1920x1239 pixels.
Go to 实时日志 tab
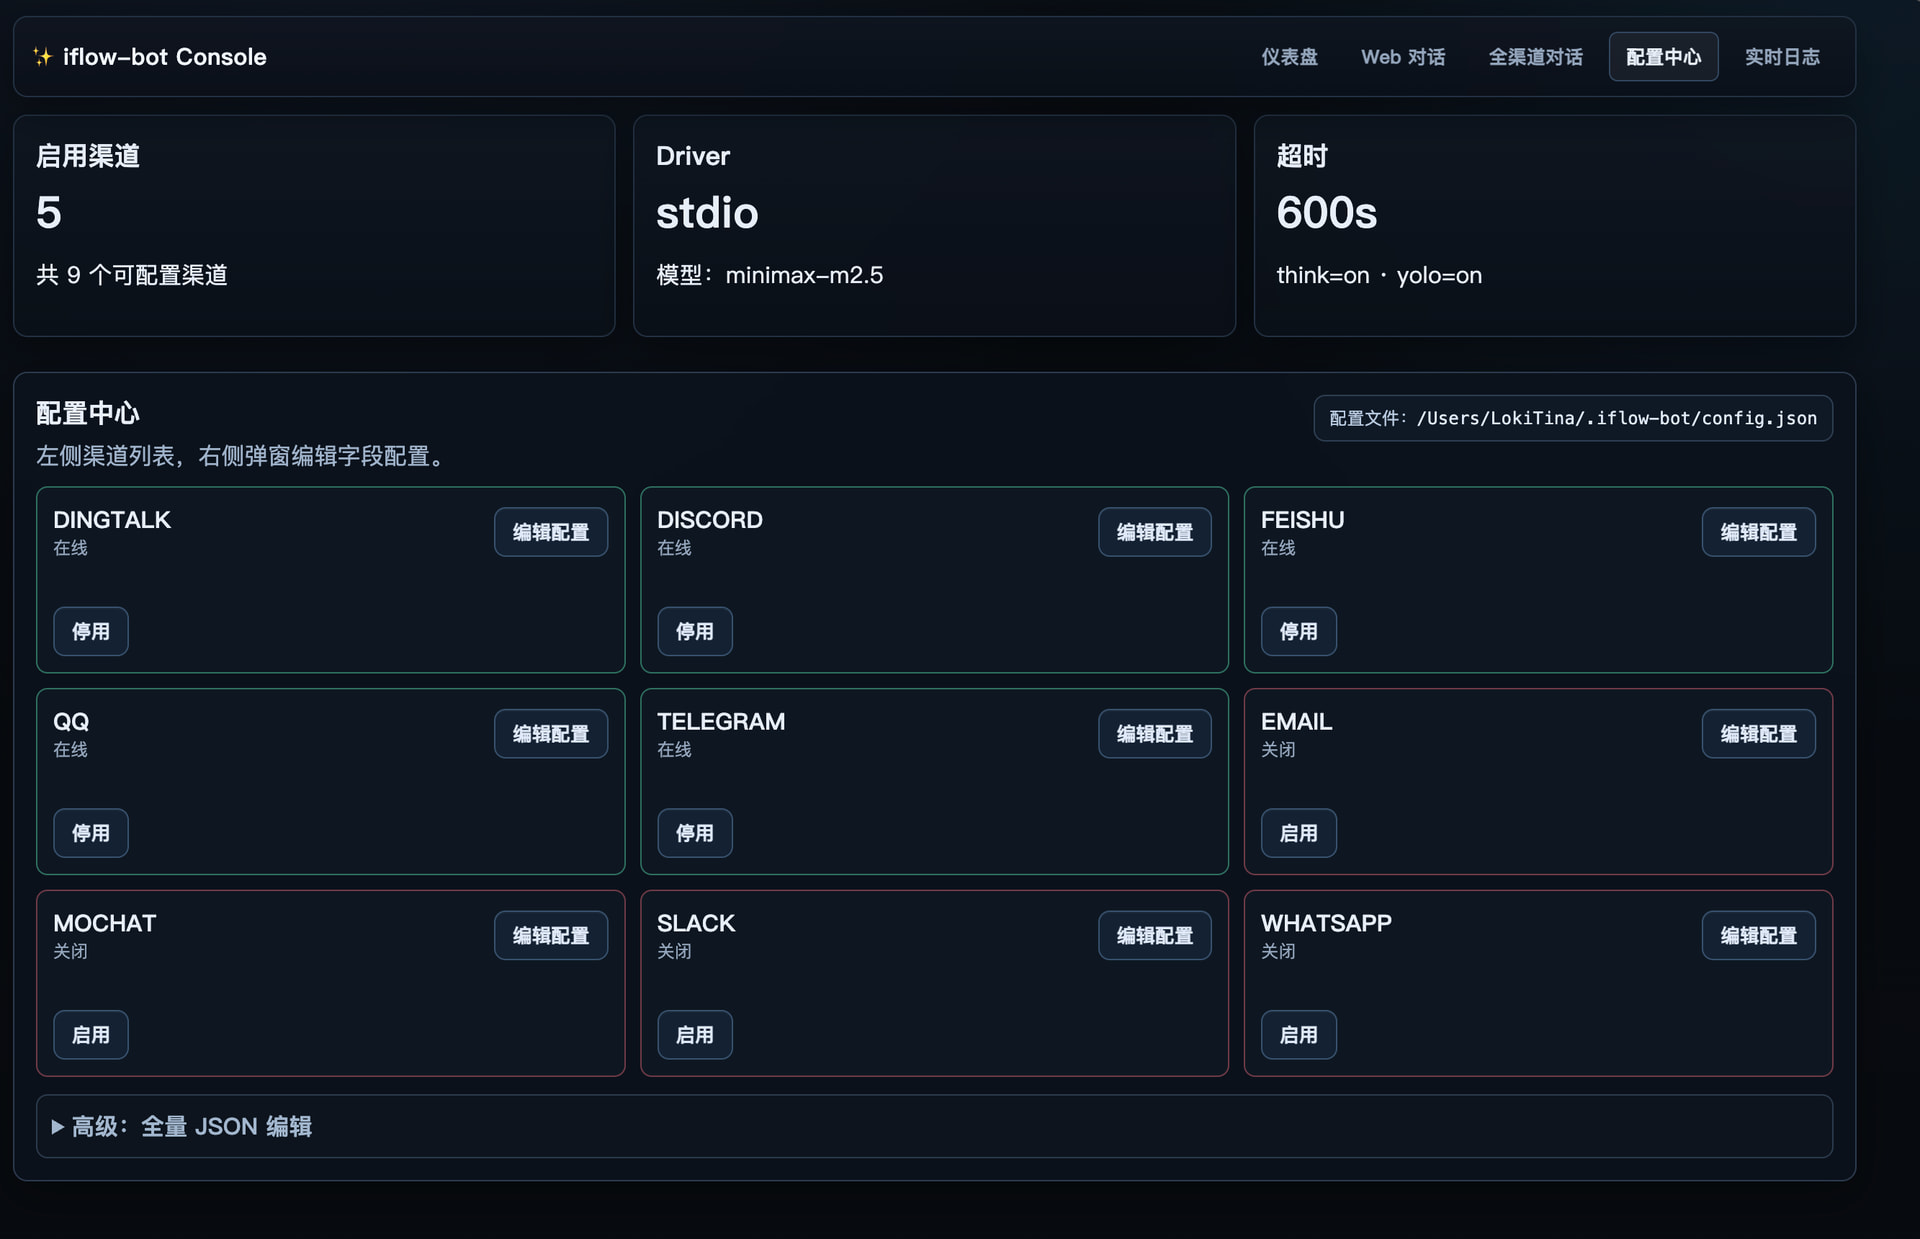click(x=1782, y=57)
